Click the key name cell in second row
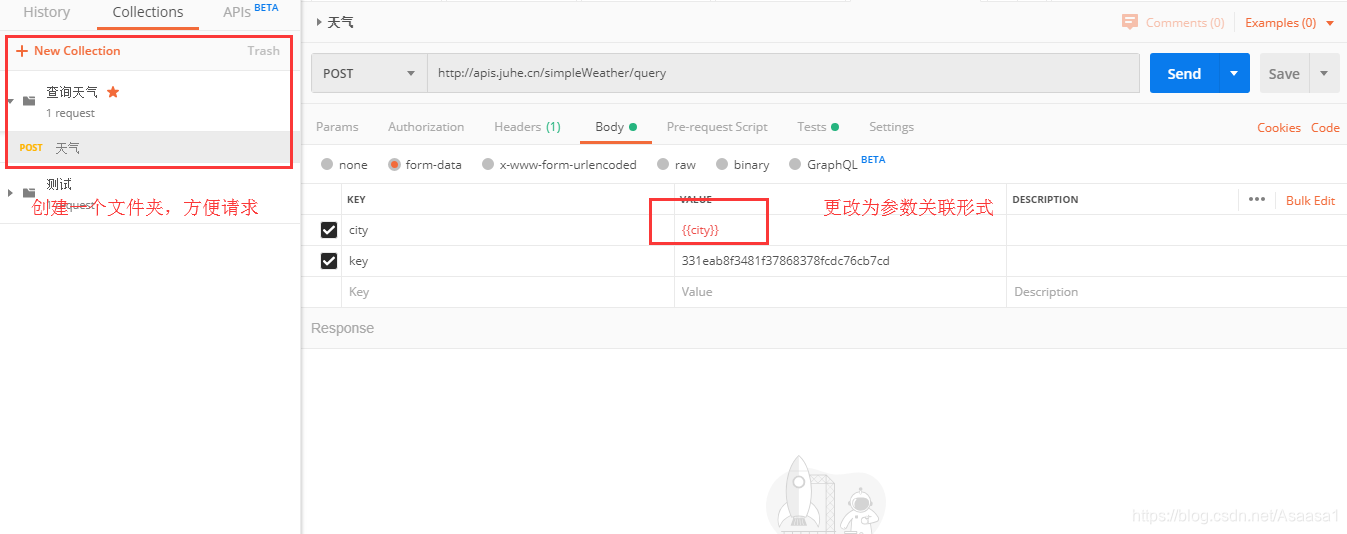 point(507,261)
